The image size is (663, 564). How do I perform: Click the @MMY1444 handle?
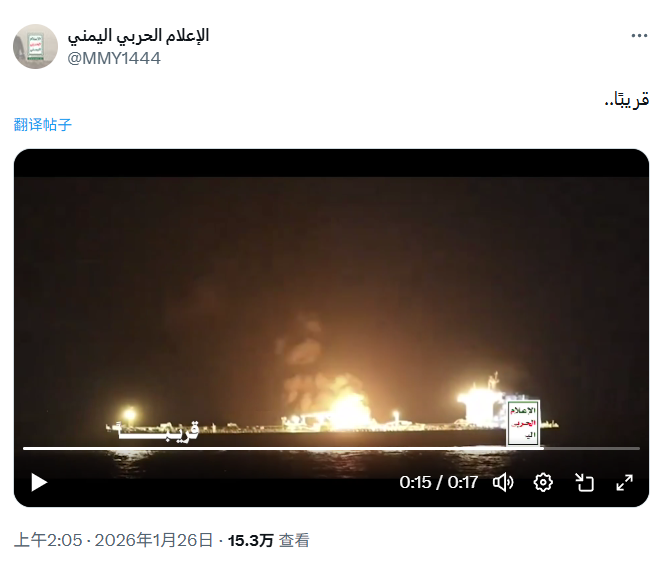coord(114,58)
